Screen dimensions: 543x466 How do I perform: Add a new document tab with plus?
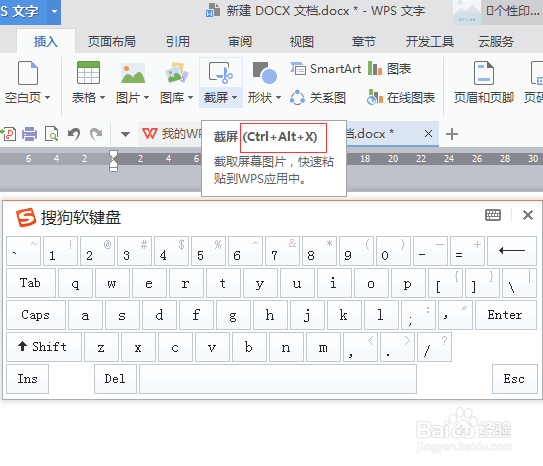[x=452, y=134]
